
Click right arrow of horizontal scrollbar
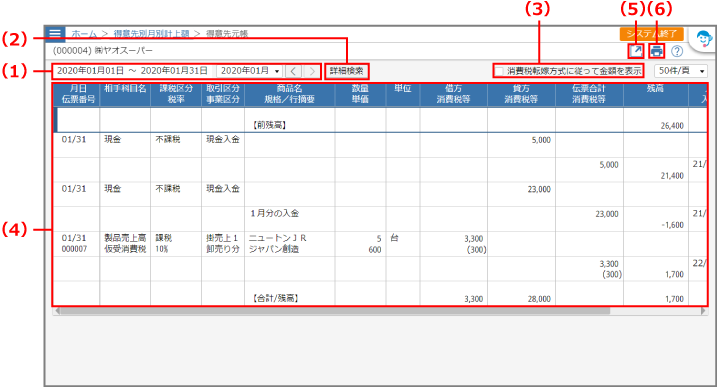(x=703, y=311)
